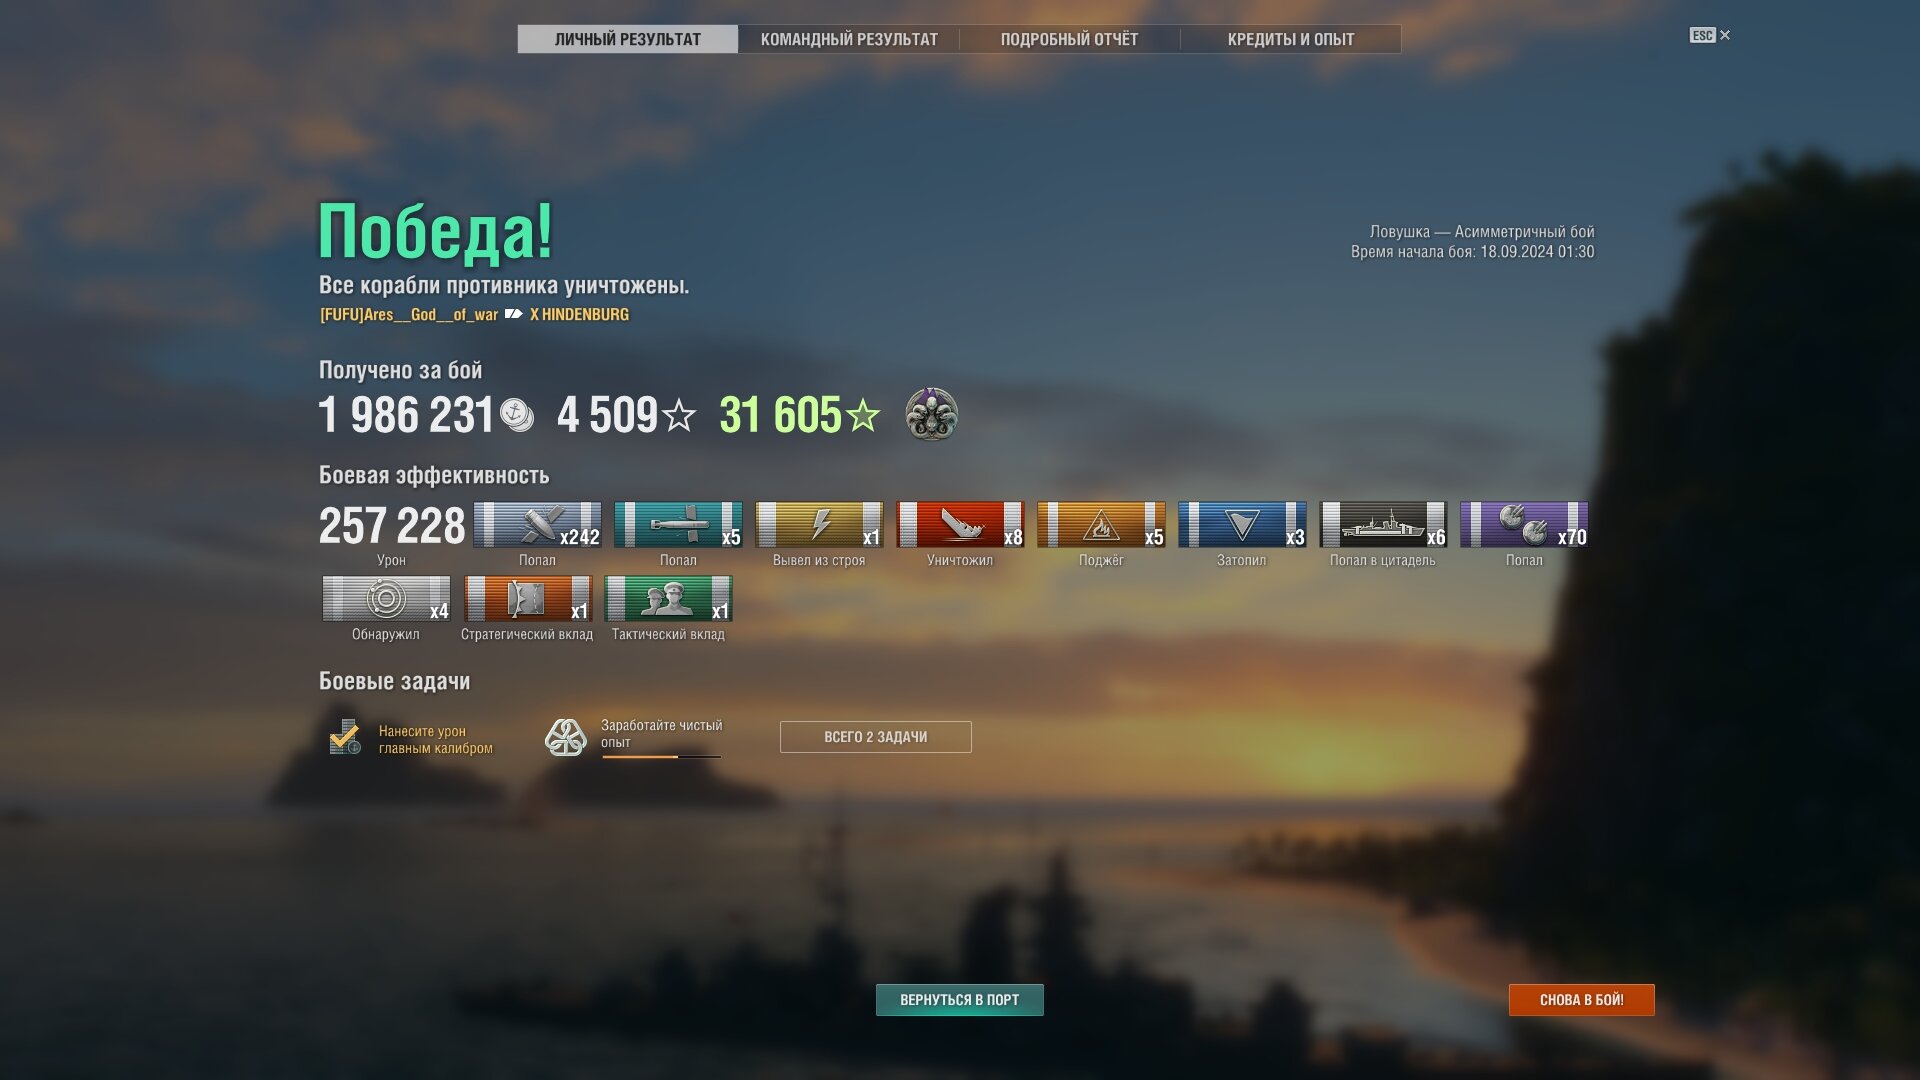Viewport: 1920px width, 1080px height.
Task: Click the Поджёг x5 fire ribbon
Action: pyautogui.click(x=1101, y=525)
